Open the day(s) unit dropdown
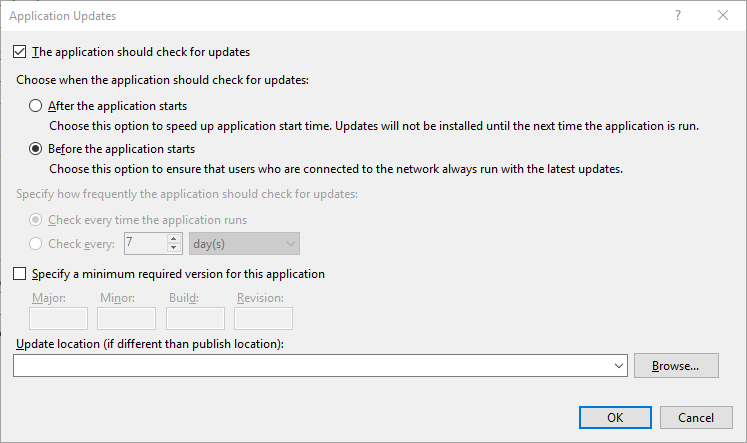The width and height of the screenshot is (747, 443). coord(244,243)
